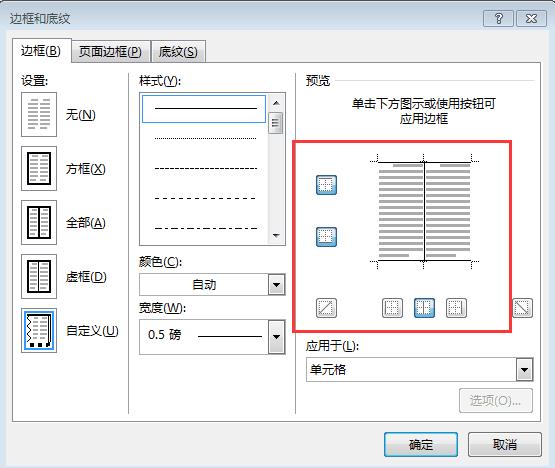Click the 虚框(D) label text

(86, 277)
